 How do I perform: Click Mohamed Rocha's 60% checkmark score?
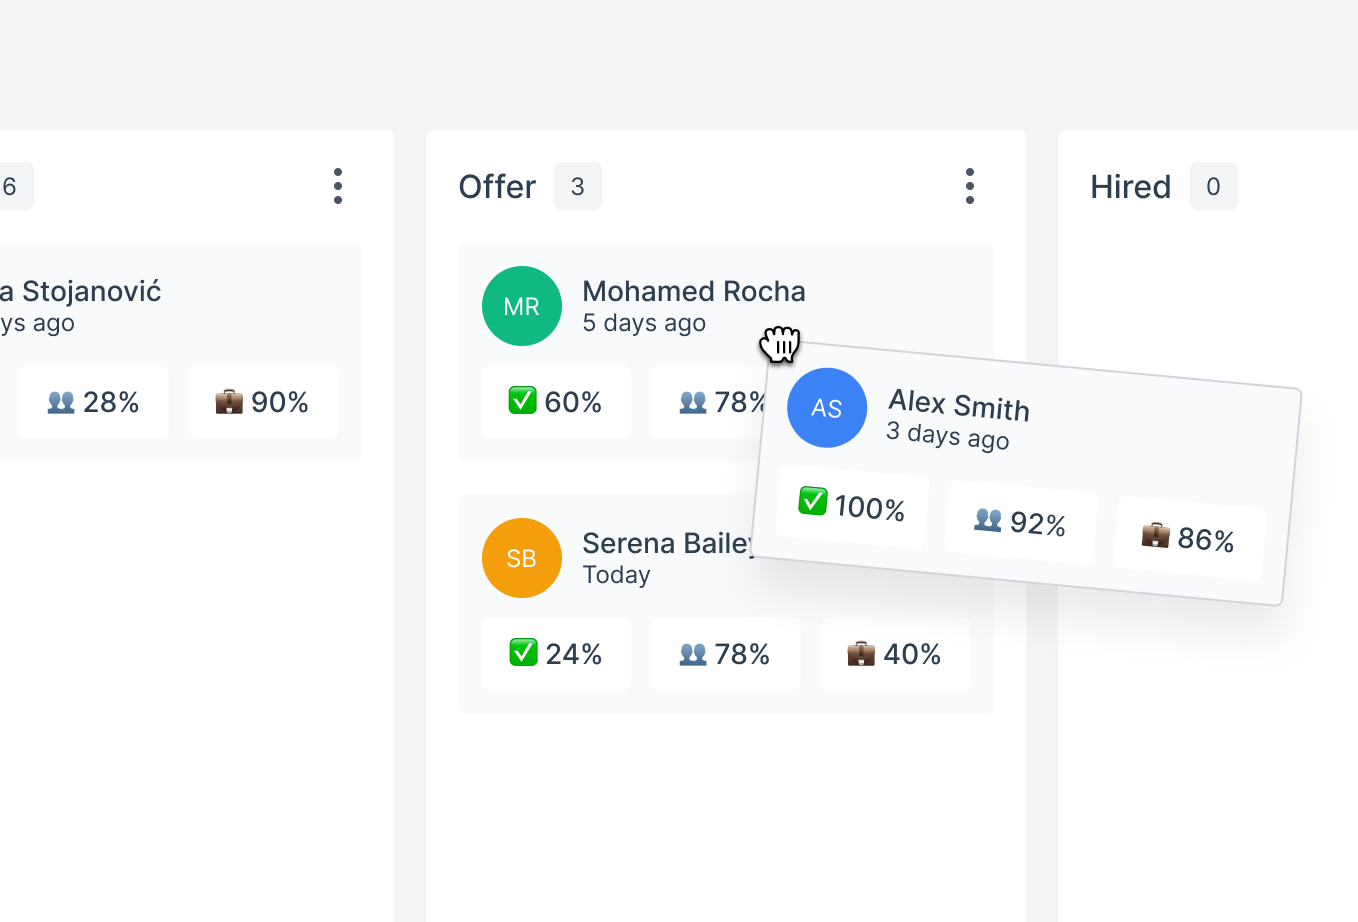coord(556,402)
